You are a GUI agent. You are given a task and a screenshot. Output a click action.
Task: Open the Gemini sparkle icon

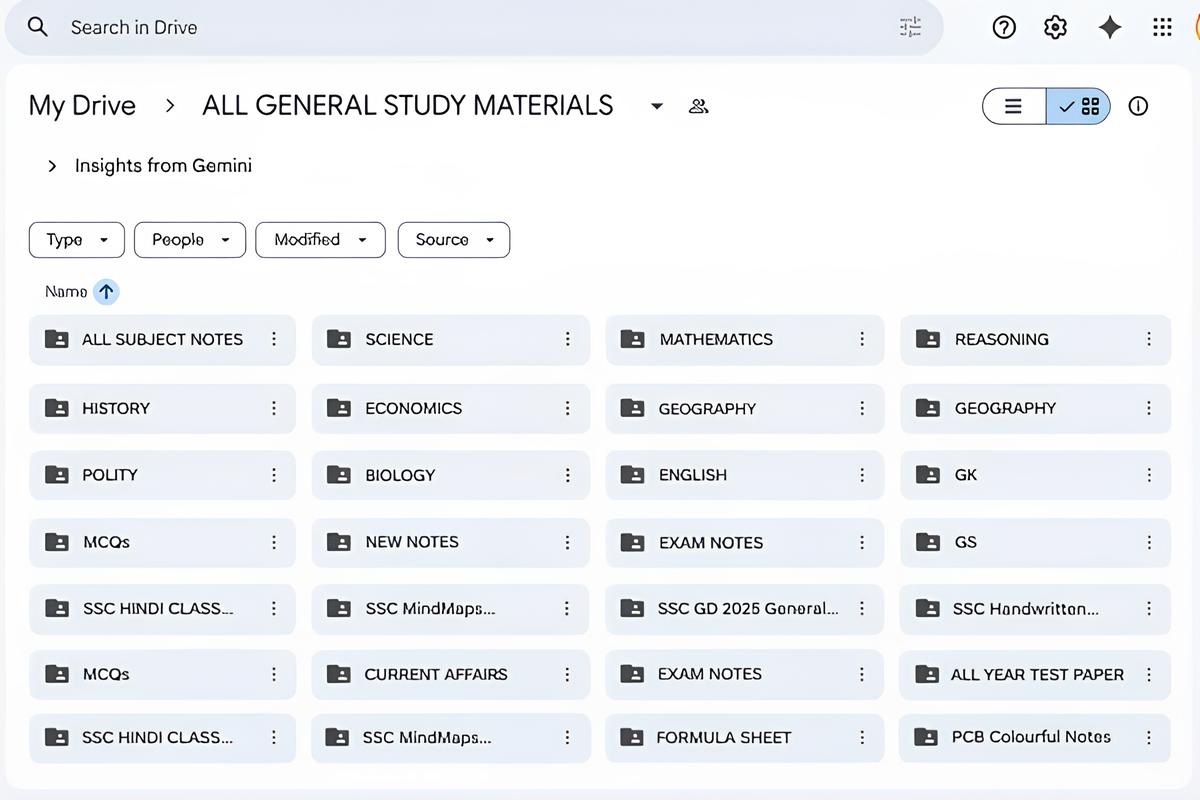[x=1109, y=27]
